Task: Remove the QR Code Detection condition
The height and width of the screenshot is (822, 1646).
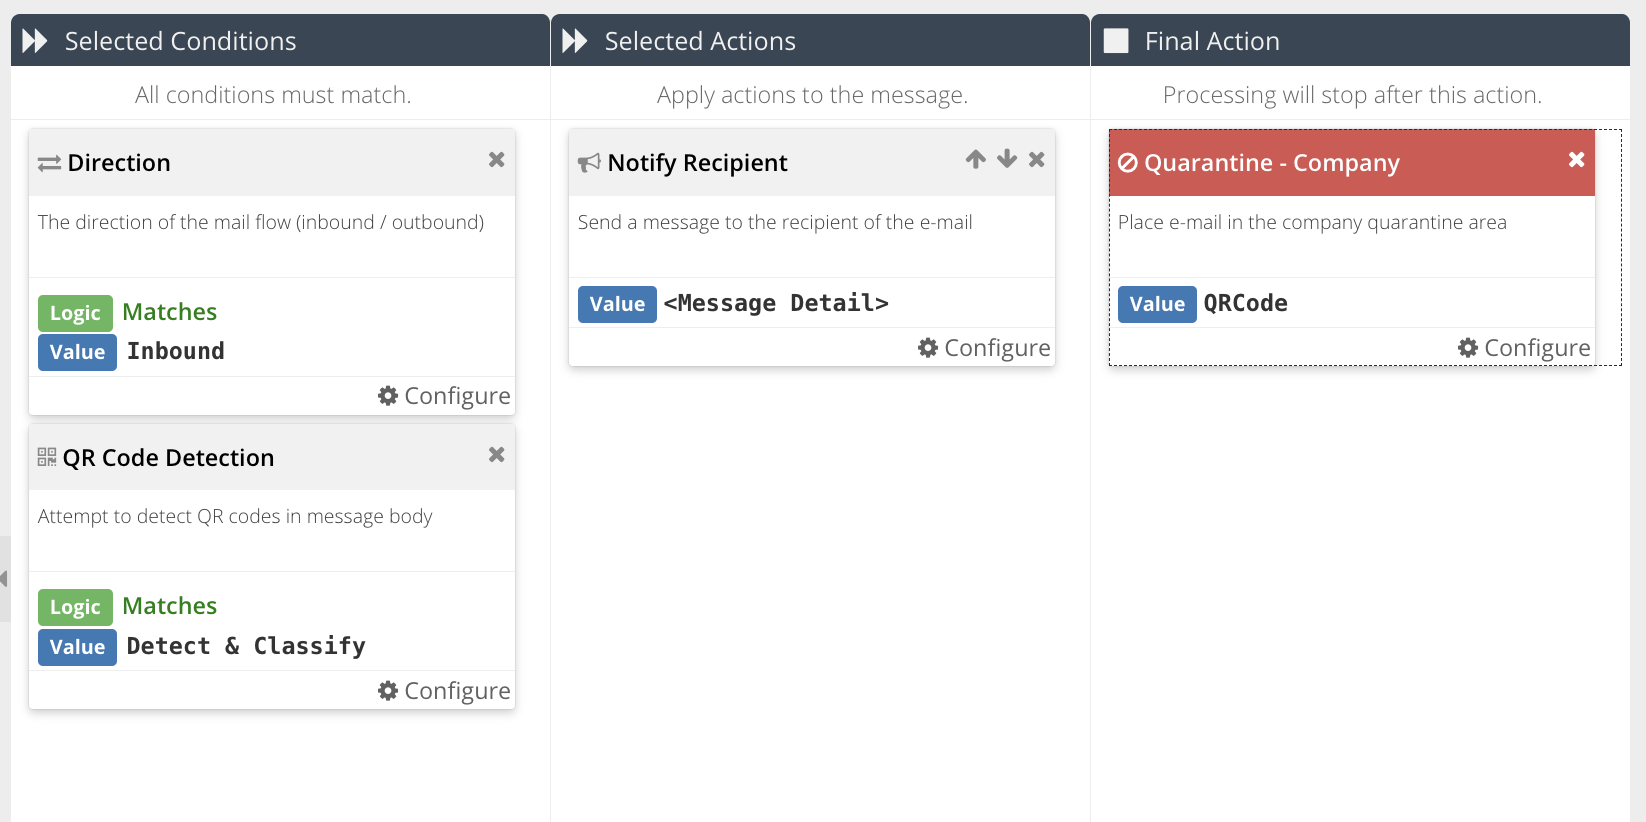Action: [496, 455]
